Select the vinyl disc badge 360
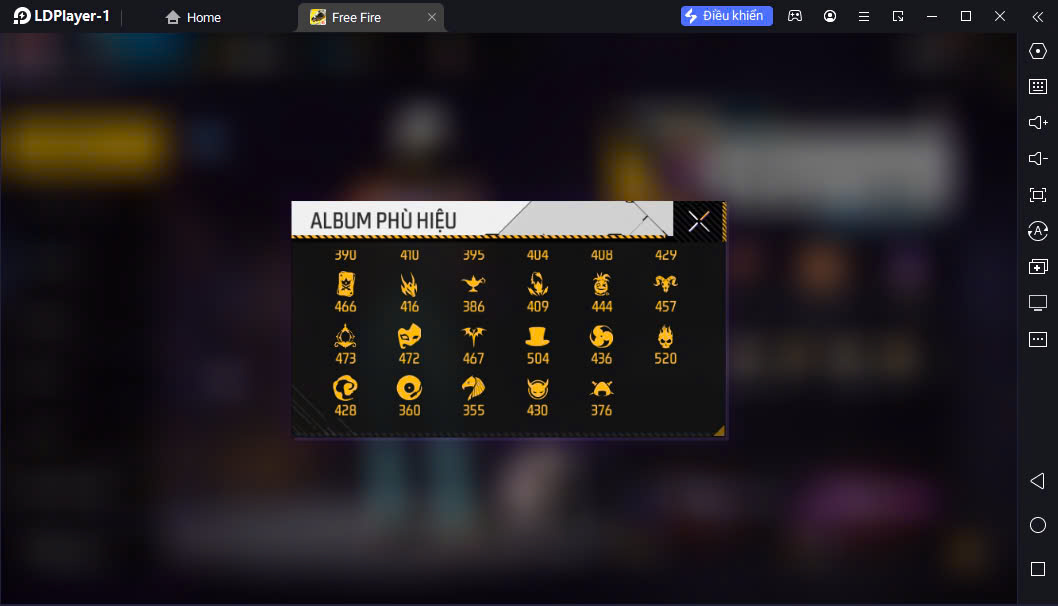 409,397
